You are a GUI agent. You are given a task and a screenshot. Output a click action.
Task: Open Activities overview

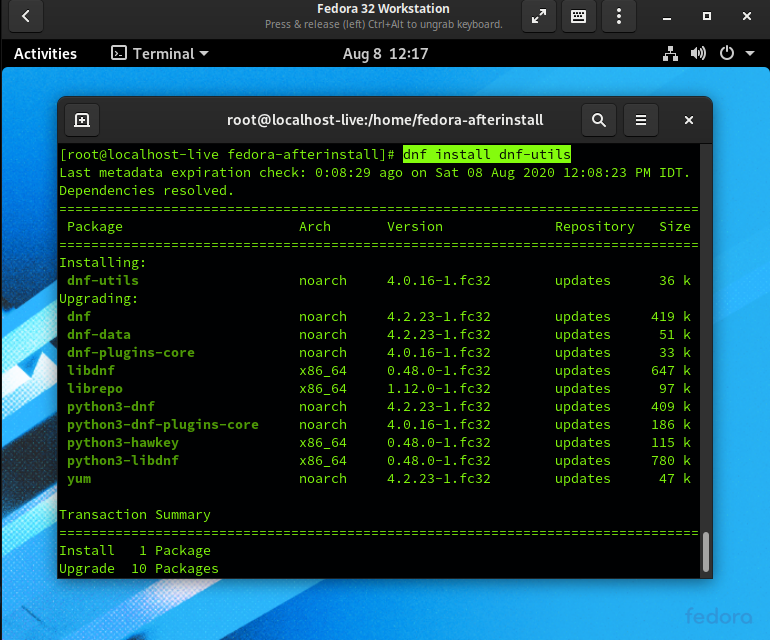pyautogui.click(x=45, y=54)
